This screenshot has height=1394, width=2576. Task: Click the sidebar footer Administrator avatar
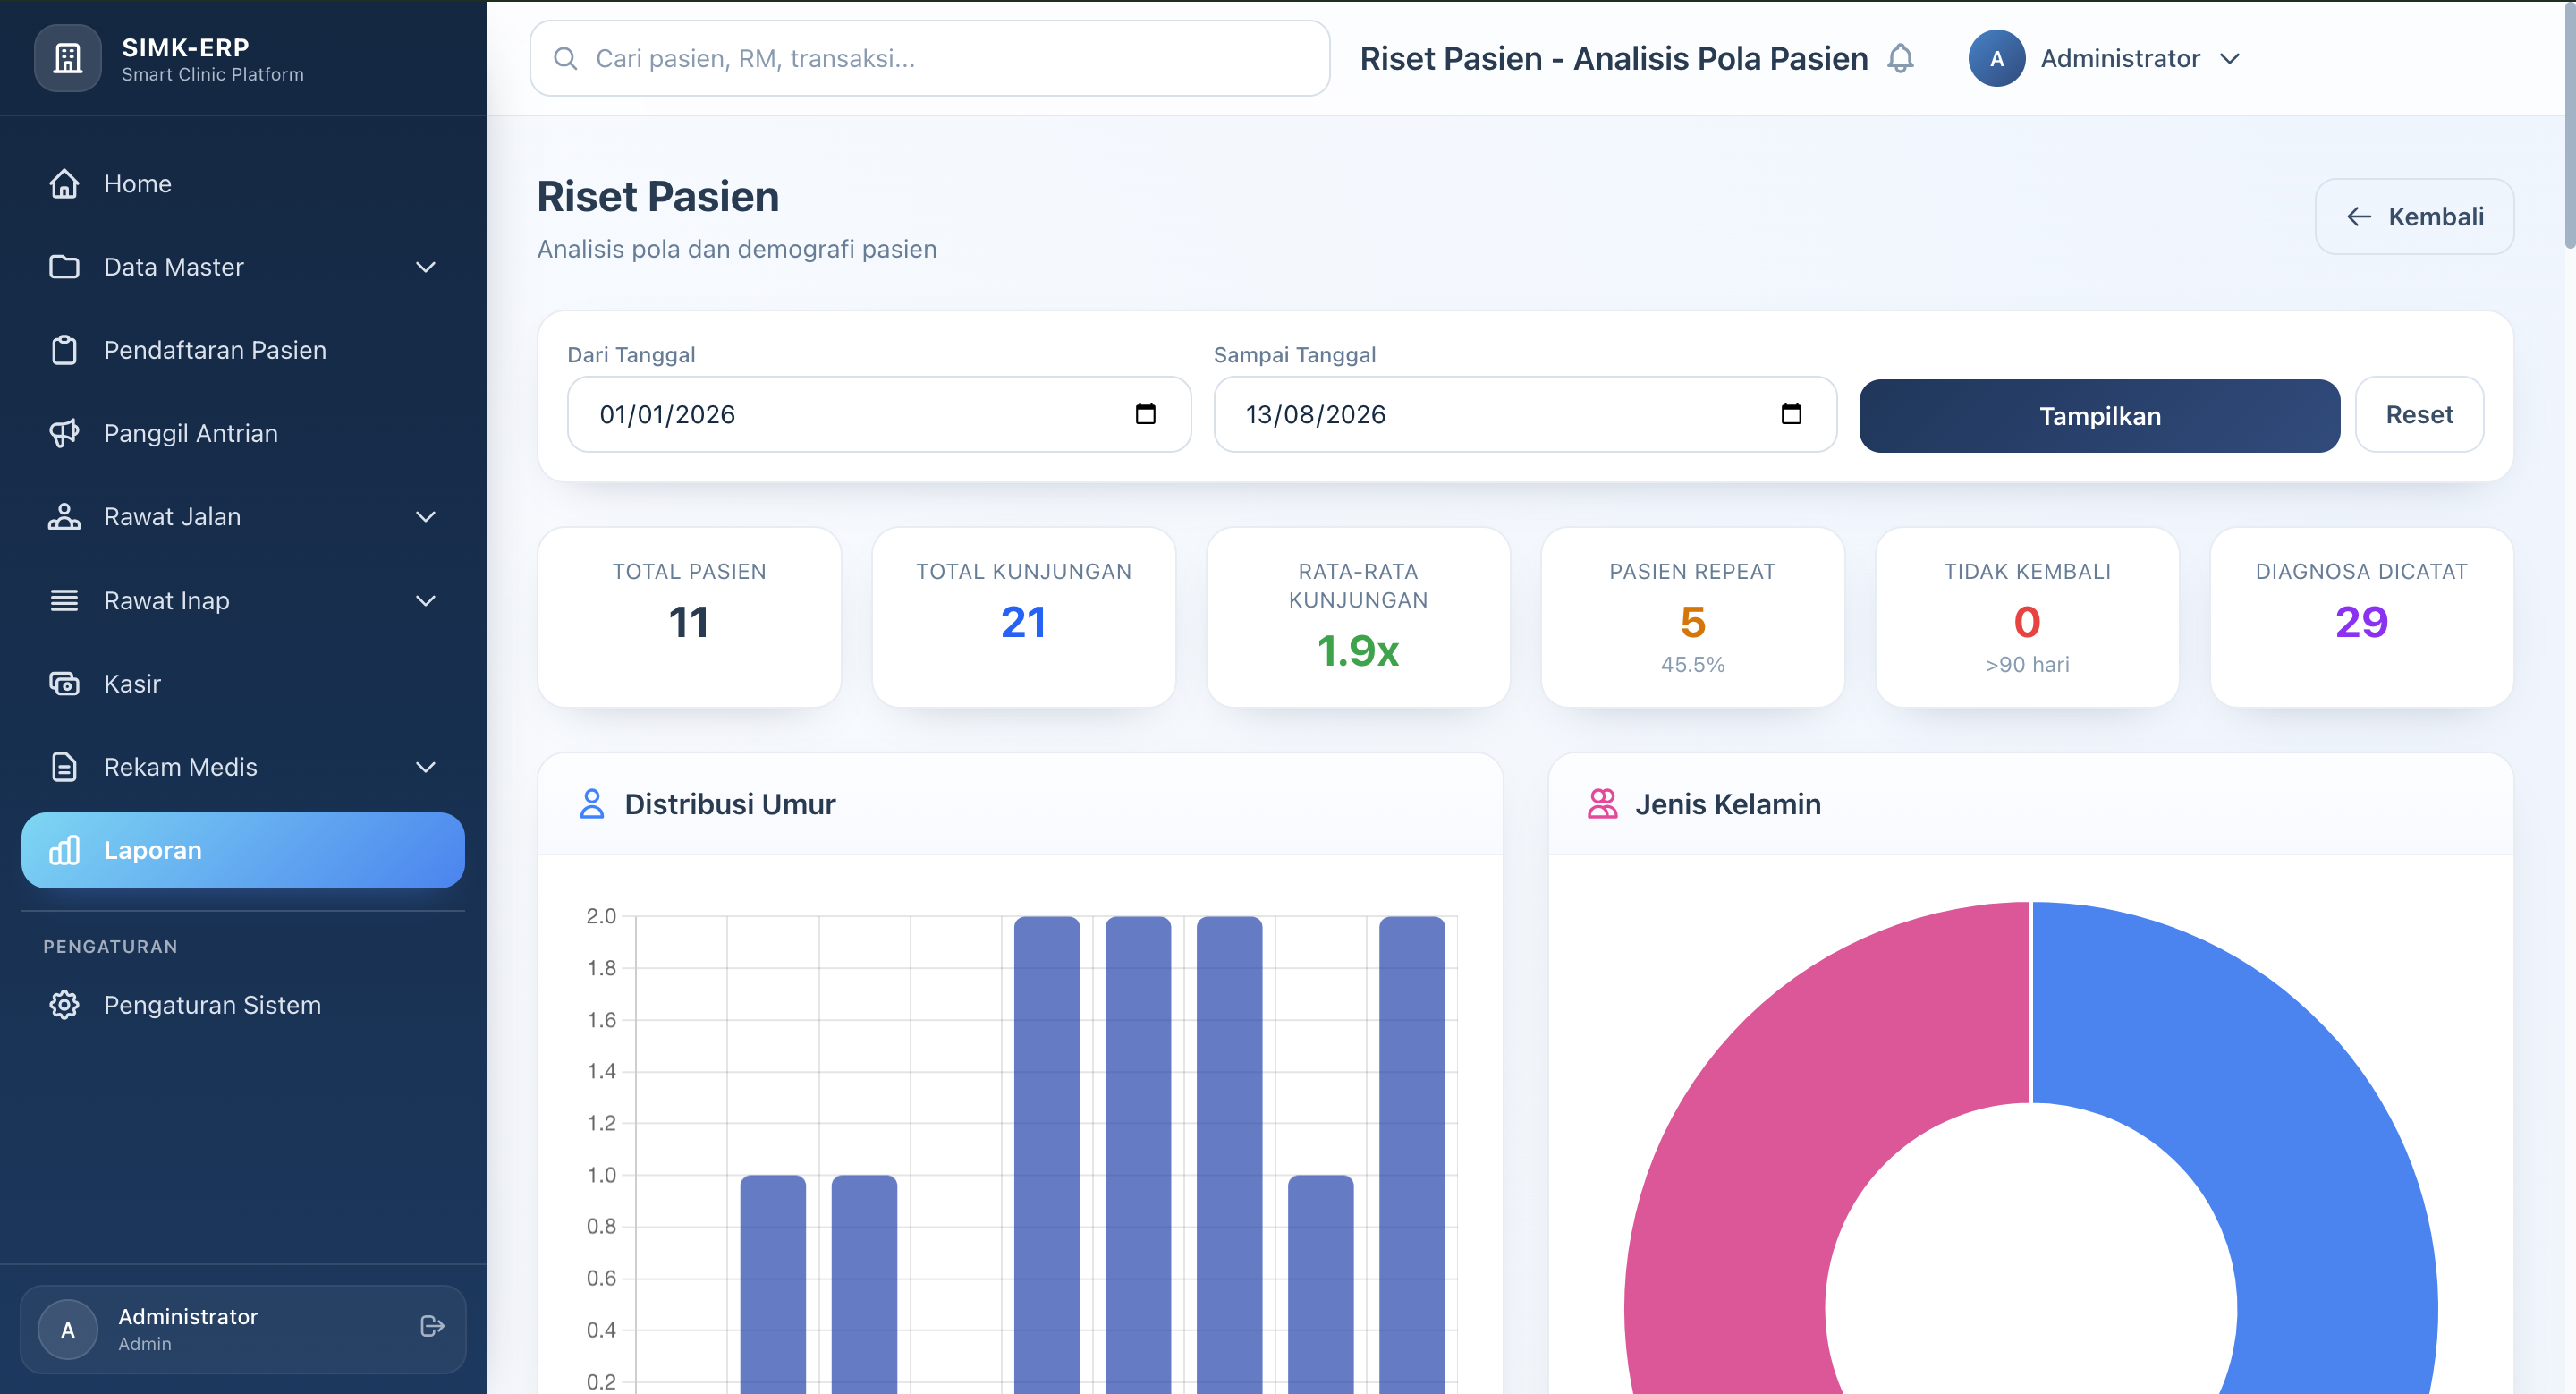click(67, 1330)
